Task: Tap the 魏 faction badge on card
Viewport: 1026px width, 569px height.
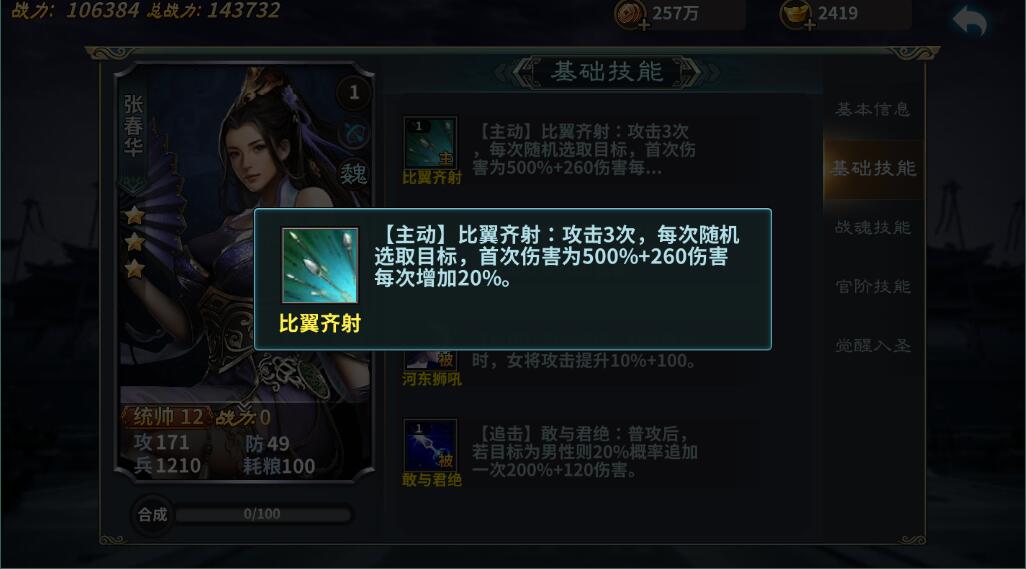Action: (x=353, y=173)
